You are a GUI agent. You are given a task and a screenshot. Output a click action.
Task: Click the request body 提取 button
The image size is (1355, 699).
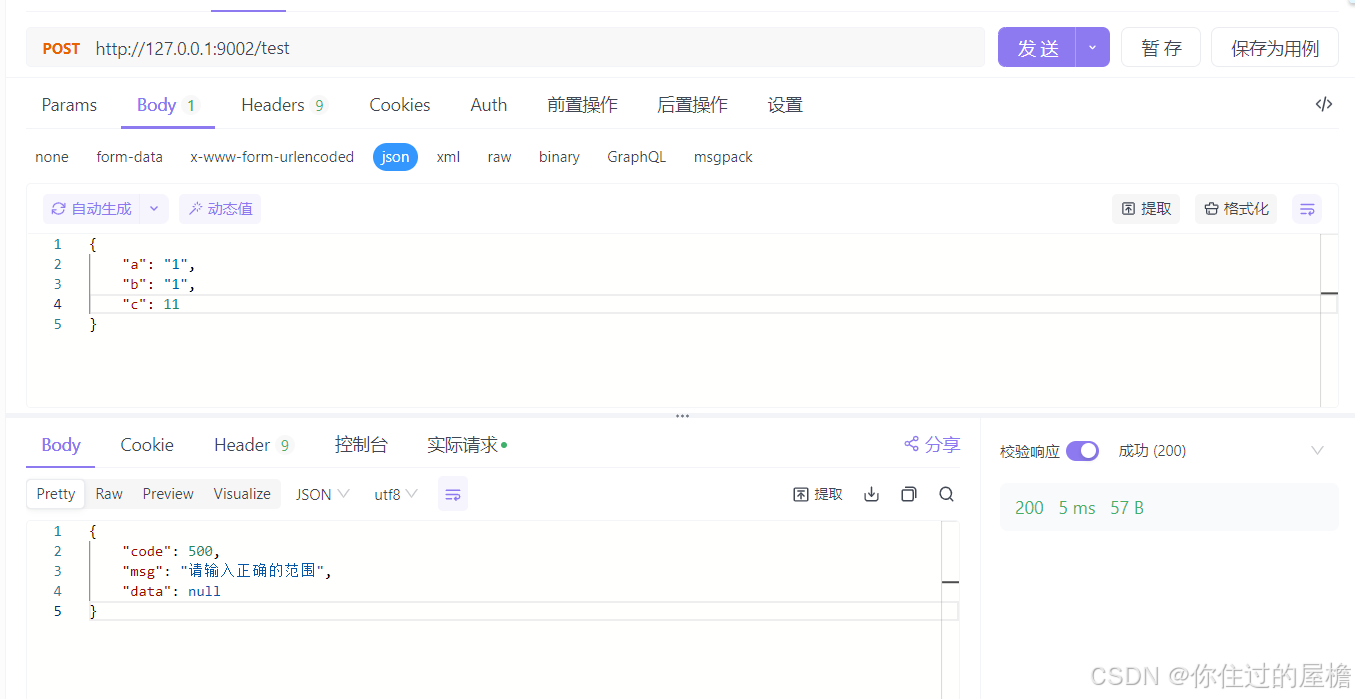point(1146,209)
